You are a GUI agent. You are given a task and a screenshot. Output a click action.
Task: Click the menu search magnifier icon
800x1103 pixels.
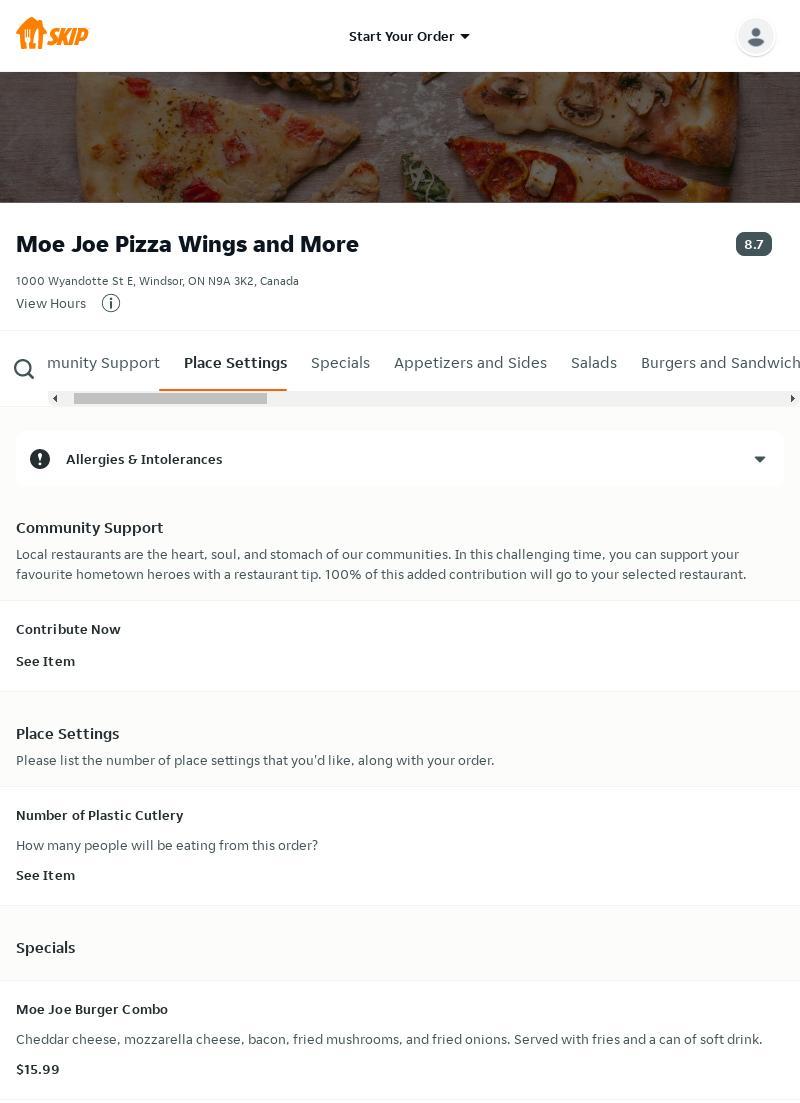tap(24, 370)
